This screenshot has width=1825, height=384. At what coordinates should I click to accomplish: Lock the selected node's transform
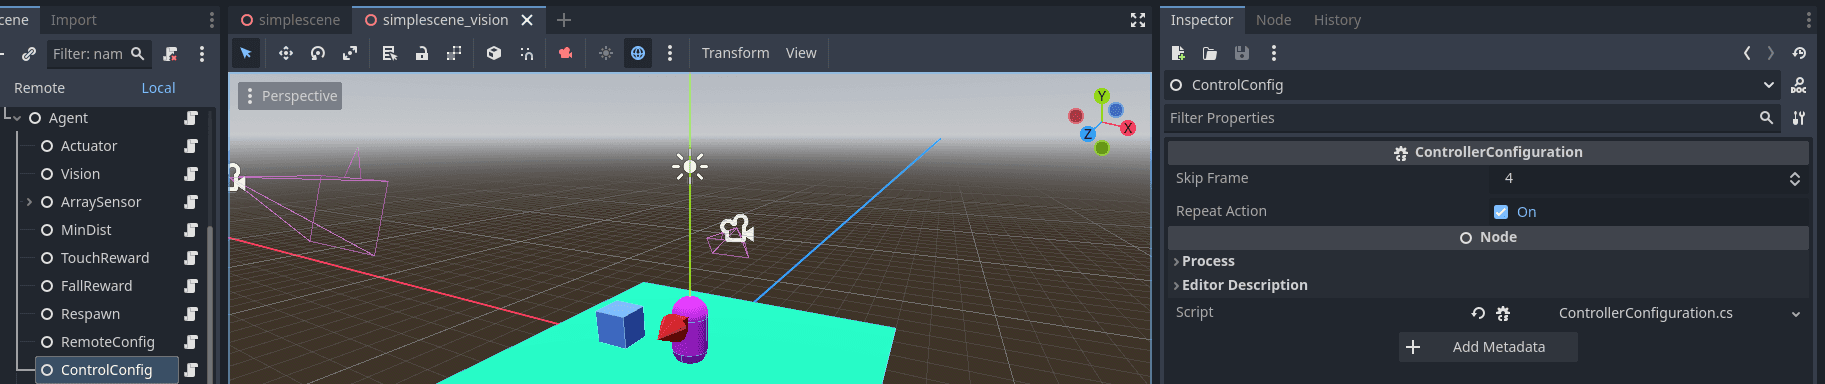[x=422, y=53]
